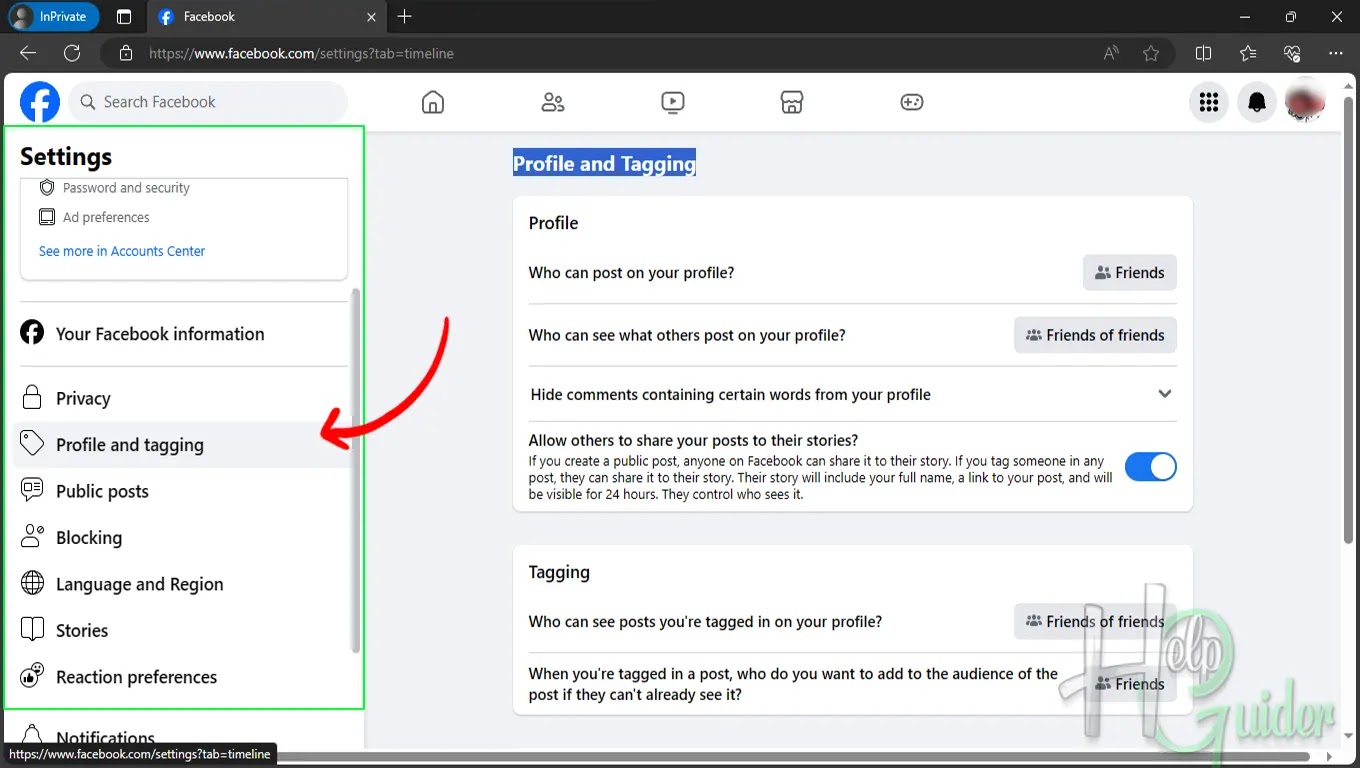This screenshot has width=1360, height=768.
Task: Open the tab actions menu icon
Action: pyautogui.click(x=124, y=17)
